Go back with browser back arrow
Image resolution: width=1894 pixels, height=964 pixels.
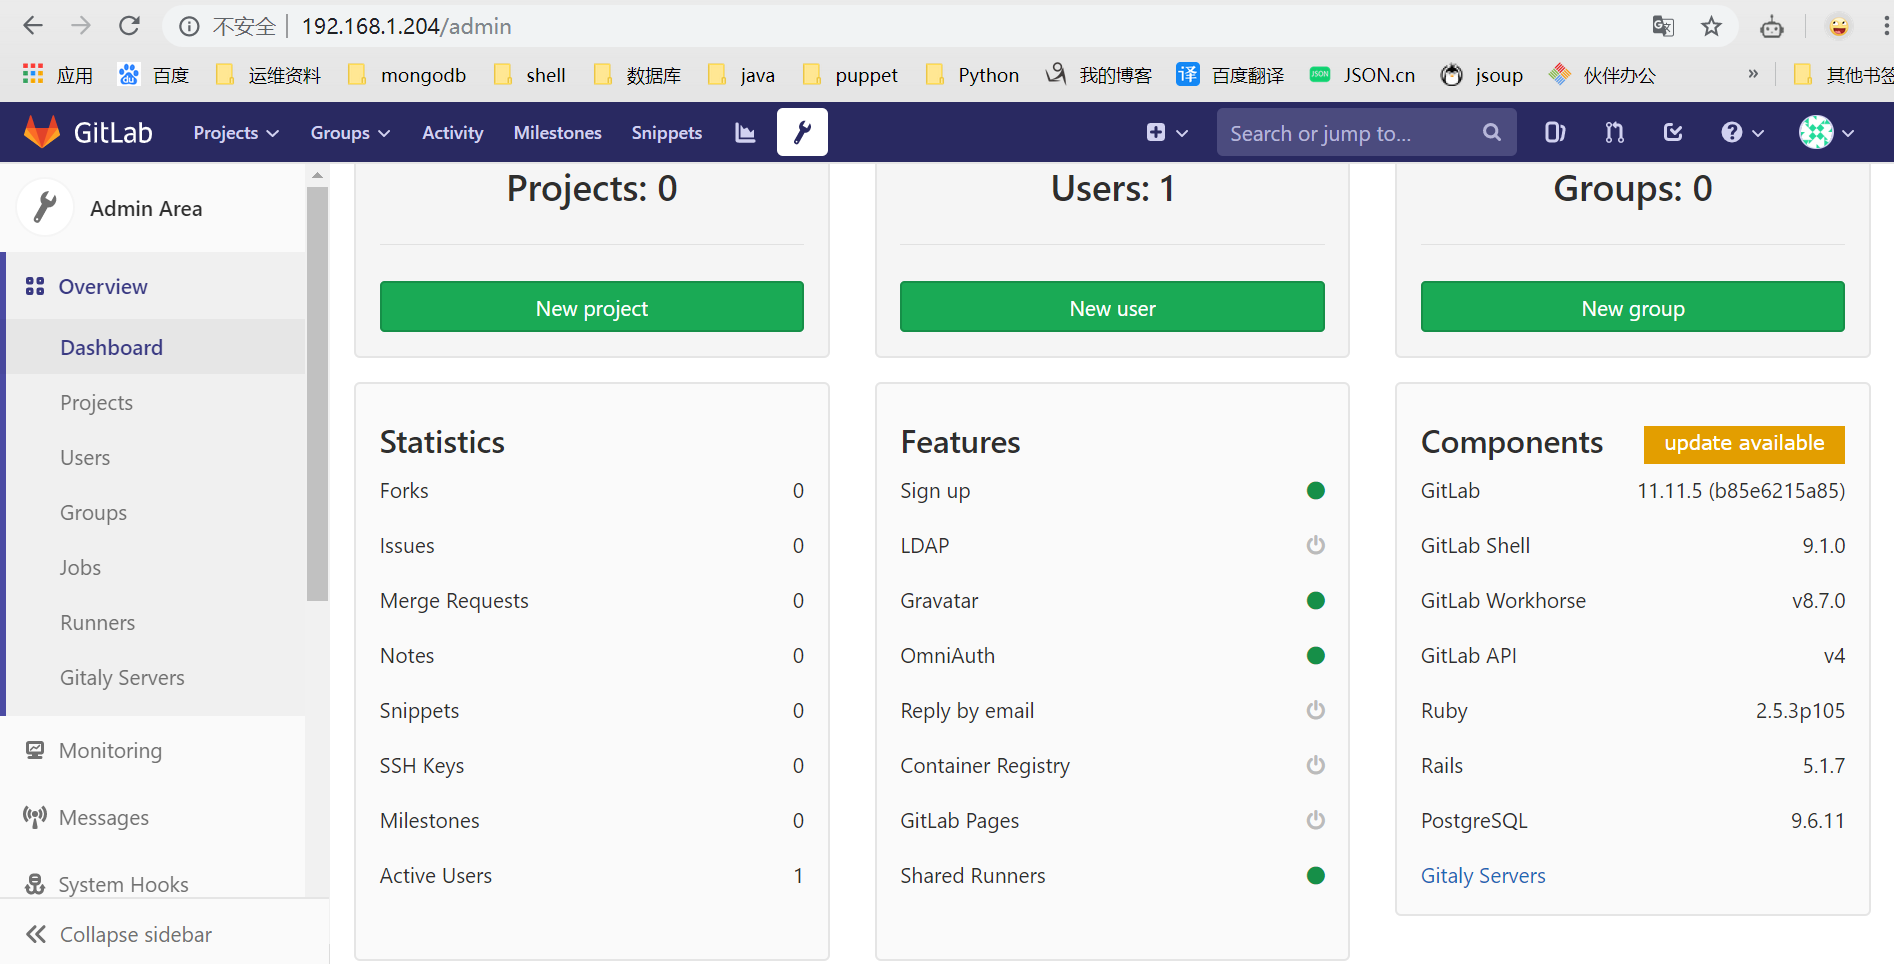33,26
